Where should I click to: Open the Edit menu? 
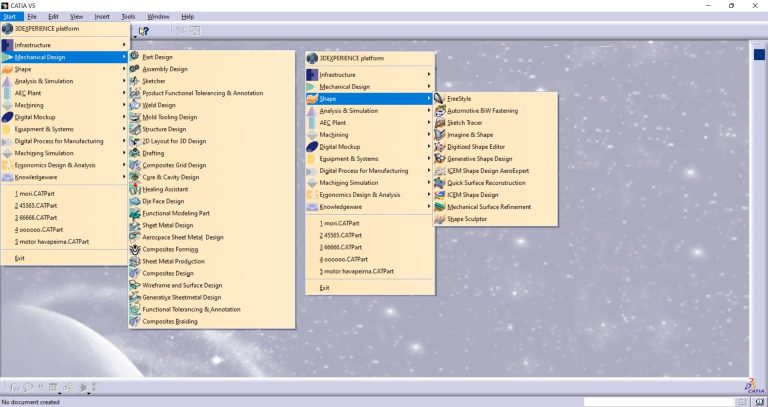pyautogui.click(x=53, y=16)
